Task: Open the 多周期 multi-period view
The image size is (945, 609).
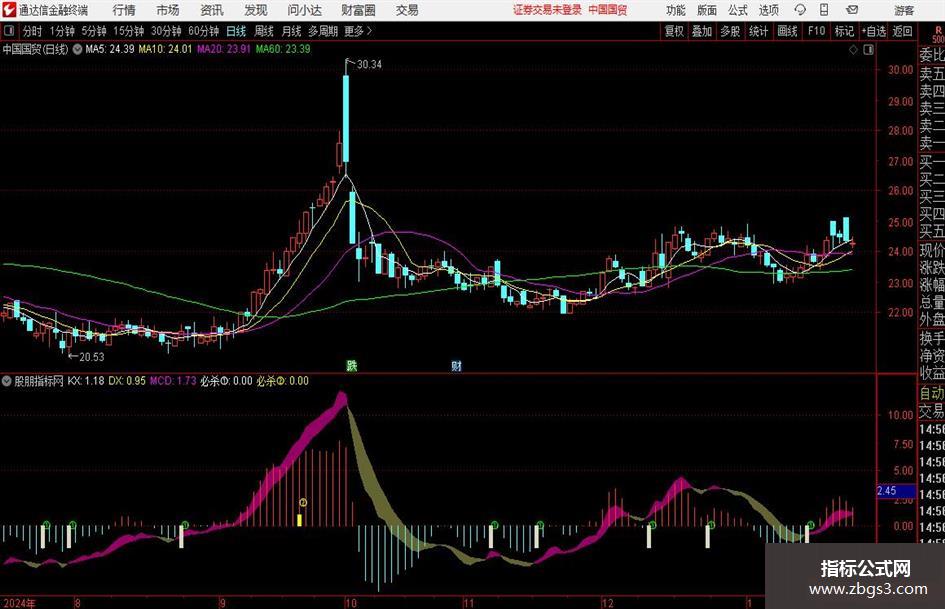Action: point(323,31)
